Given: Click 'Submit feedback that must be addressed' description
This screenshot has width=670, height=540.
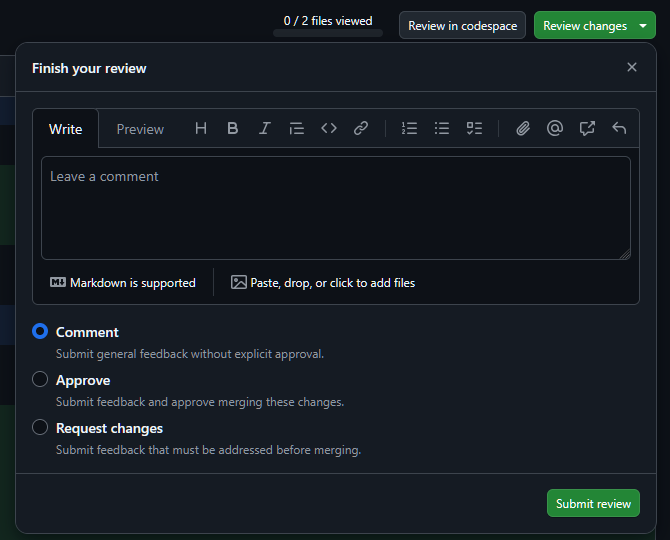Looking at the screenshot, I should (x=209, y=450).
